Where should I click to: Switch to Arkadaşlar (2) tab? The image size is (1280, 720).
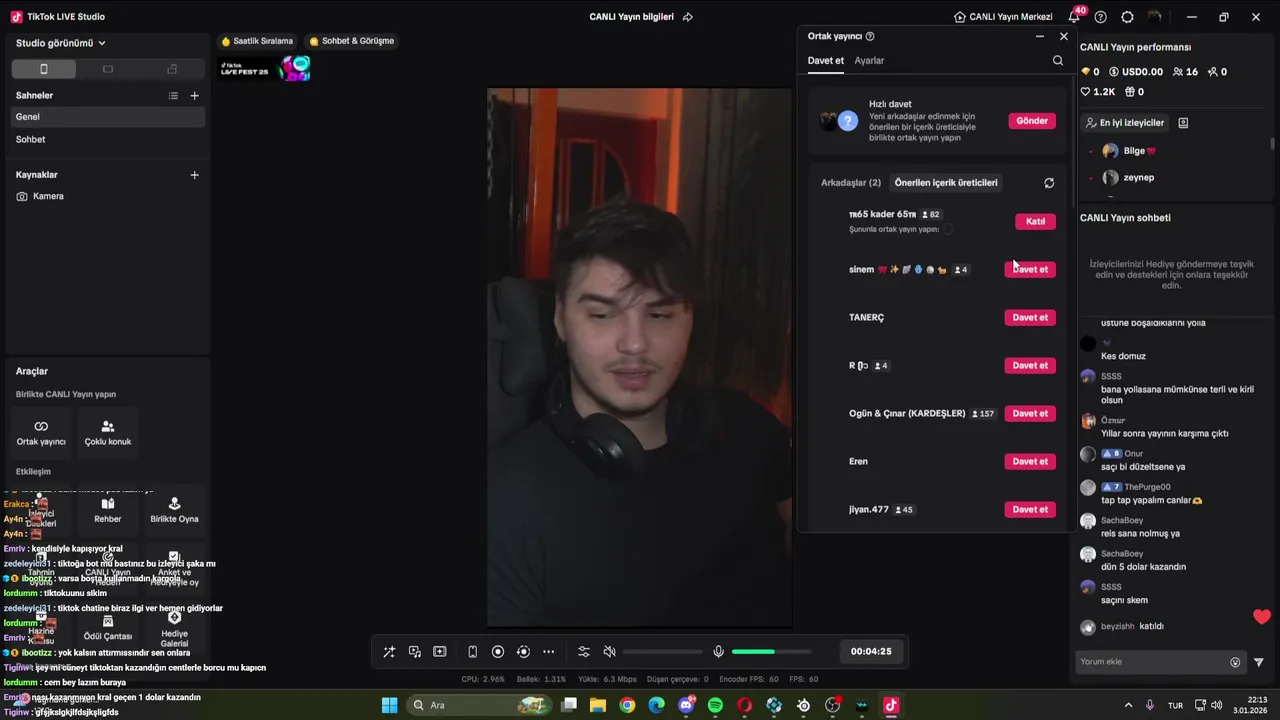851,183
